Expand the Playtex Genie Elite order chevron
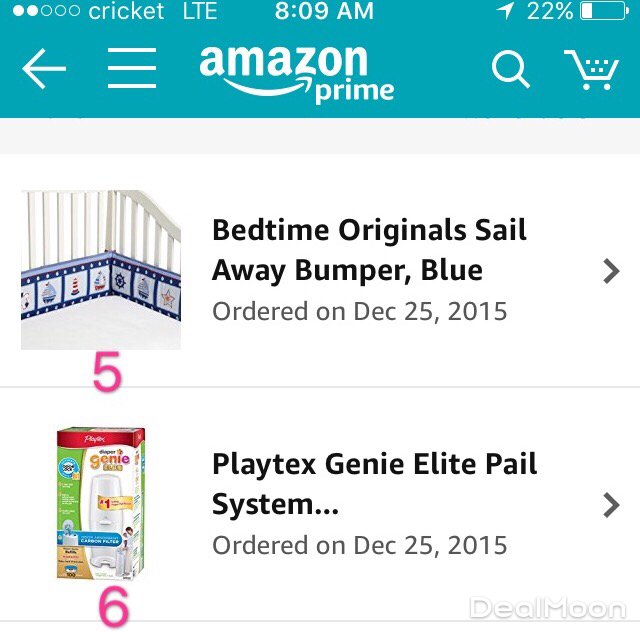The height and width of the screenshot is (632, 640). 611,505
